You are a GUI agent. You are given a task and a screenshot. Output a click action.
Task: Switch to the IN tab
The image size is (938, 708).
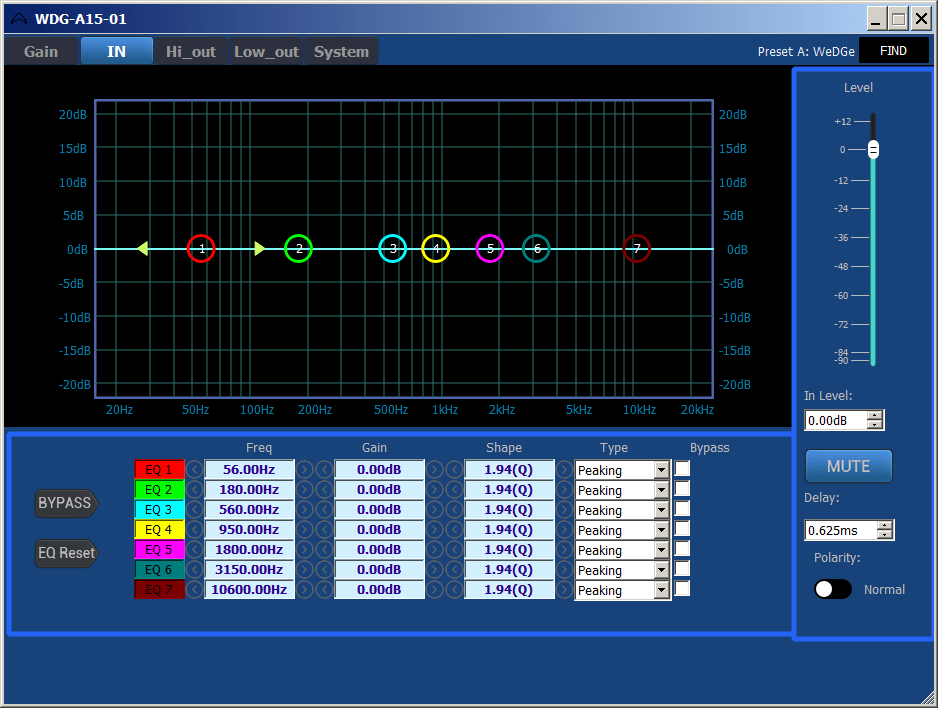coord(117,51)
